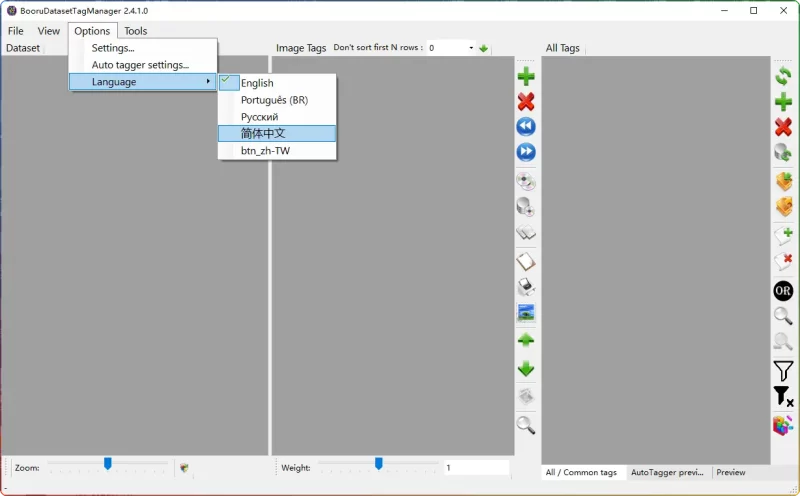800x496 pixels.
Task: Click the green refresh arrows icon
Action: pos(783,77)
